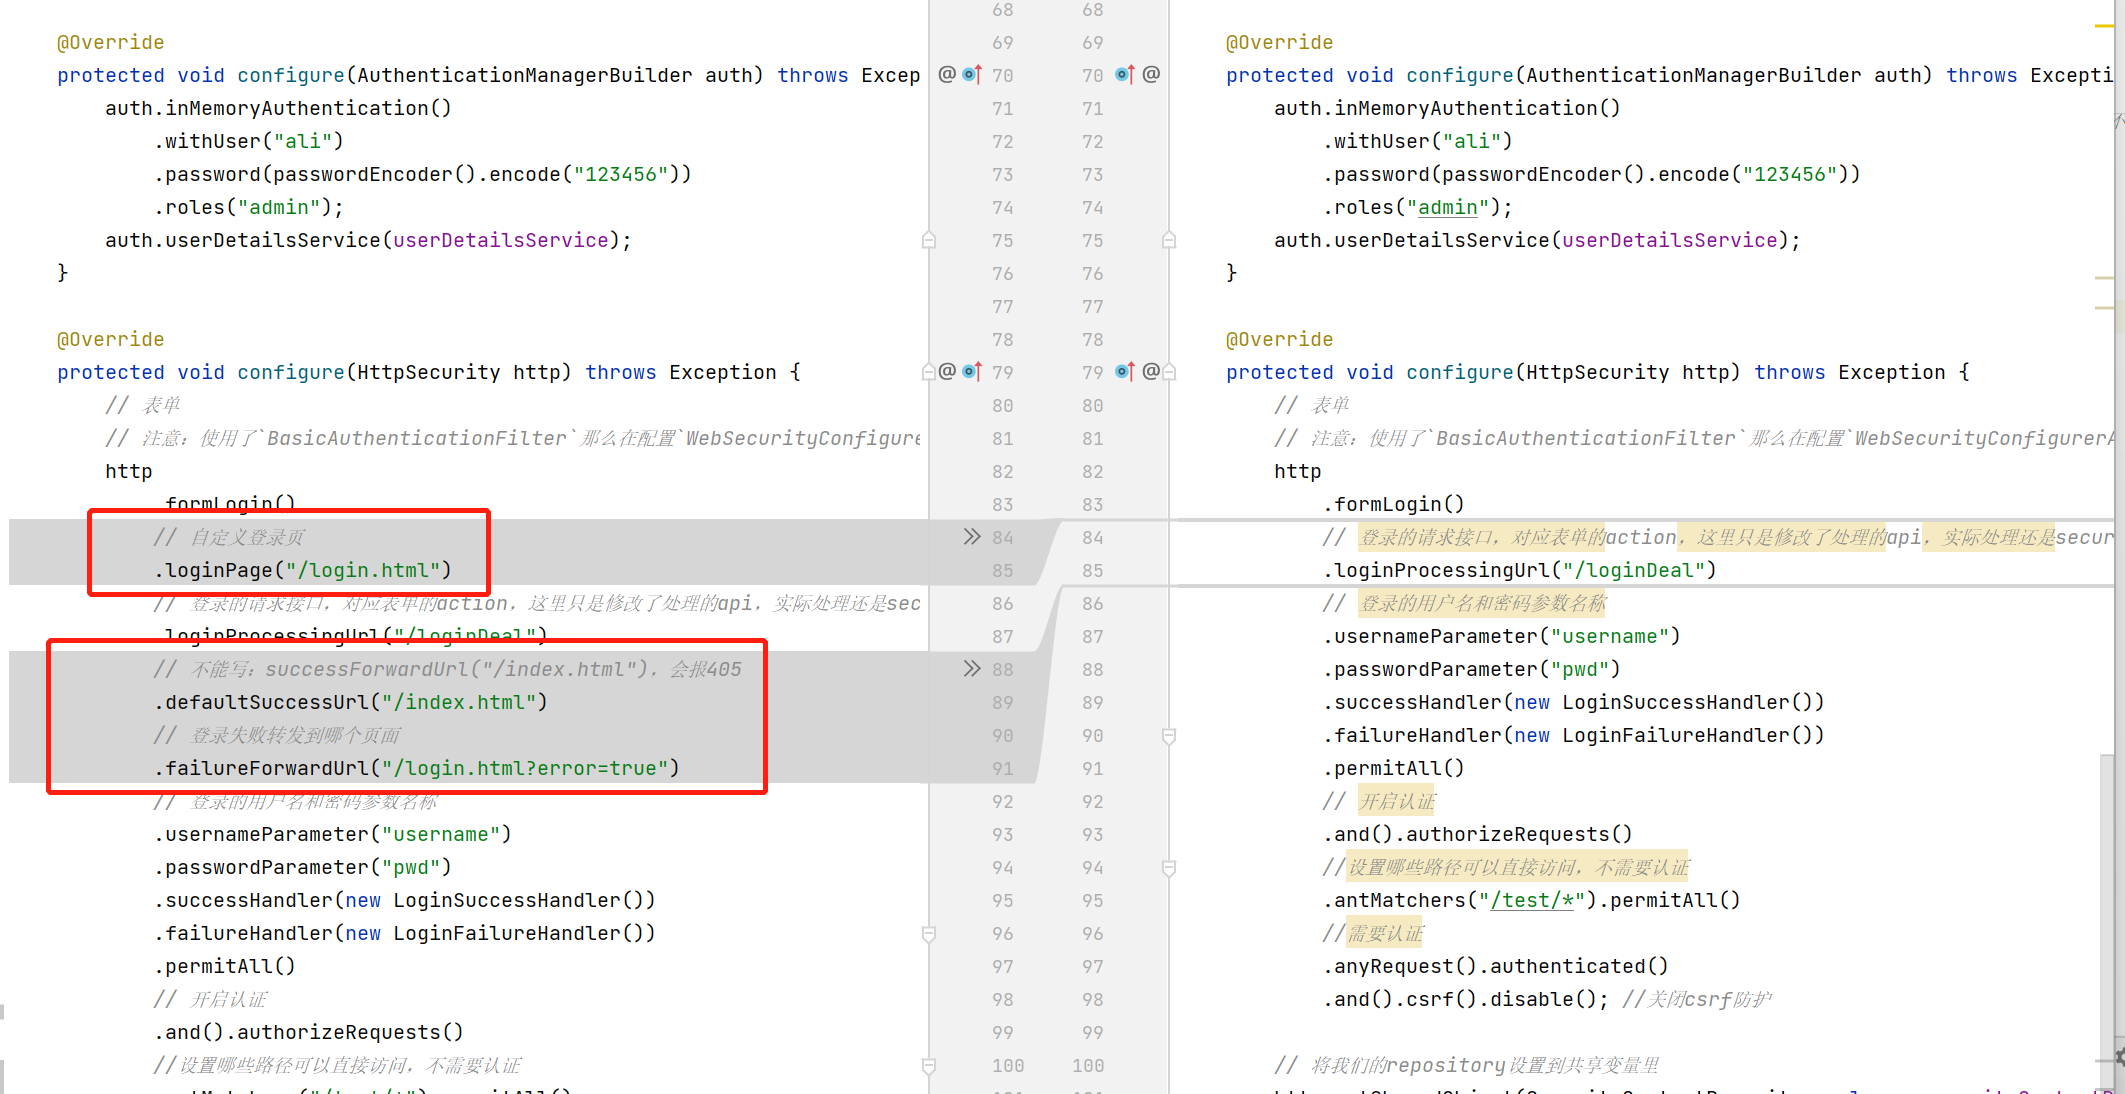Click .permitAll() on right pane line 91

[x=1394, y=768]
